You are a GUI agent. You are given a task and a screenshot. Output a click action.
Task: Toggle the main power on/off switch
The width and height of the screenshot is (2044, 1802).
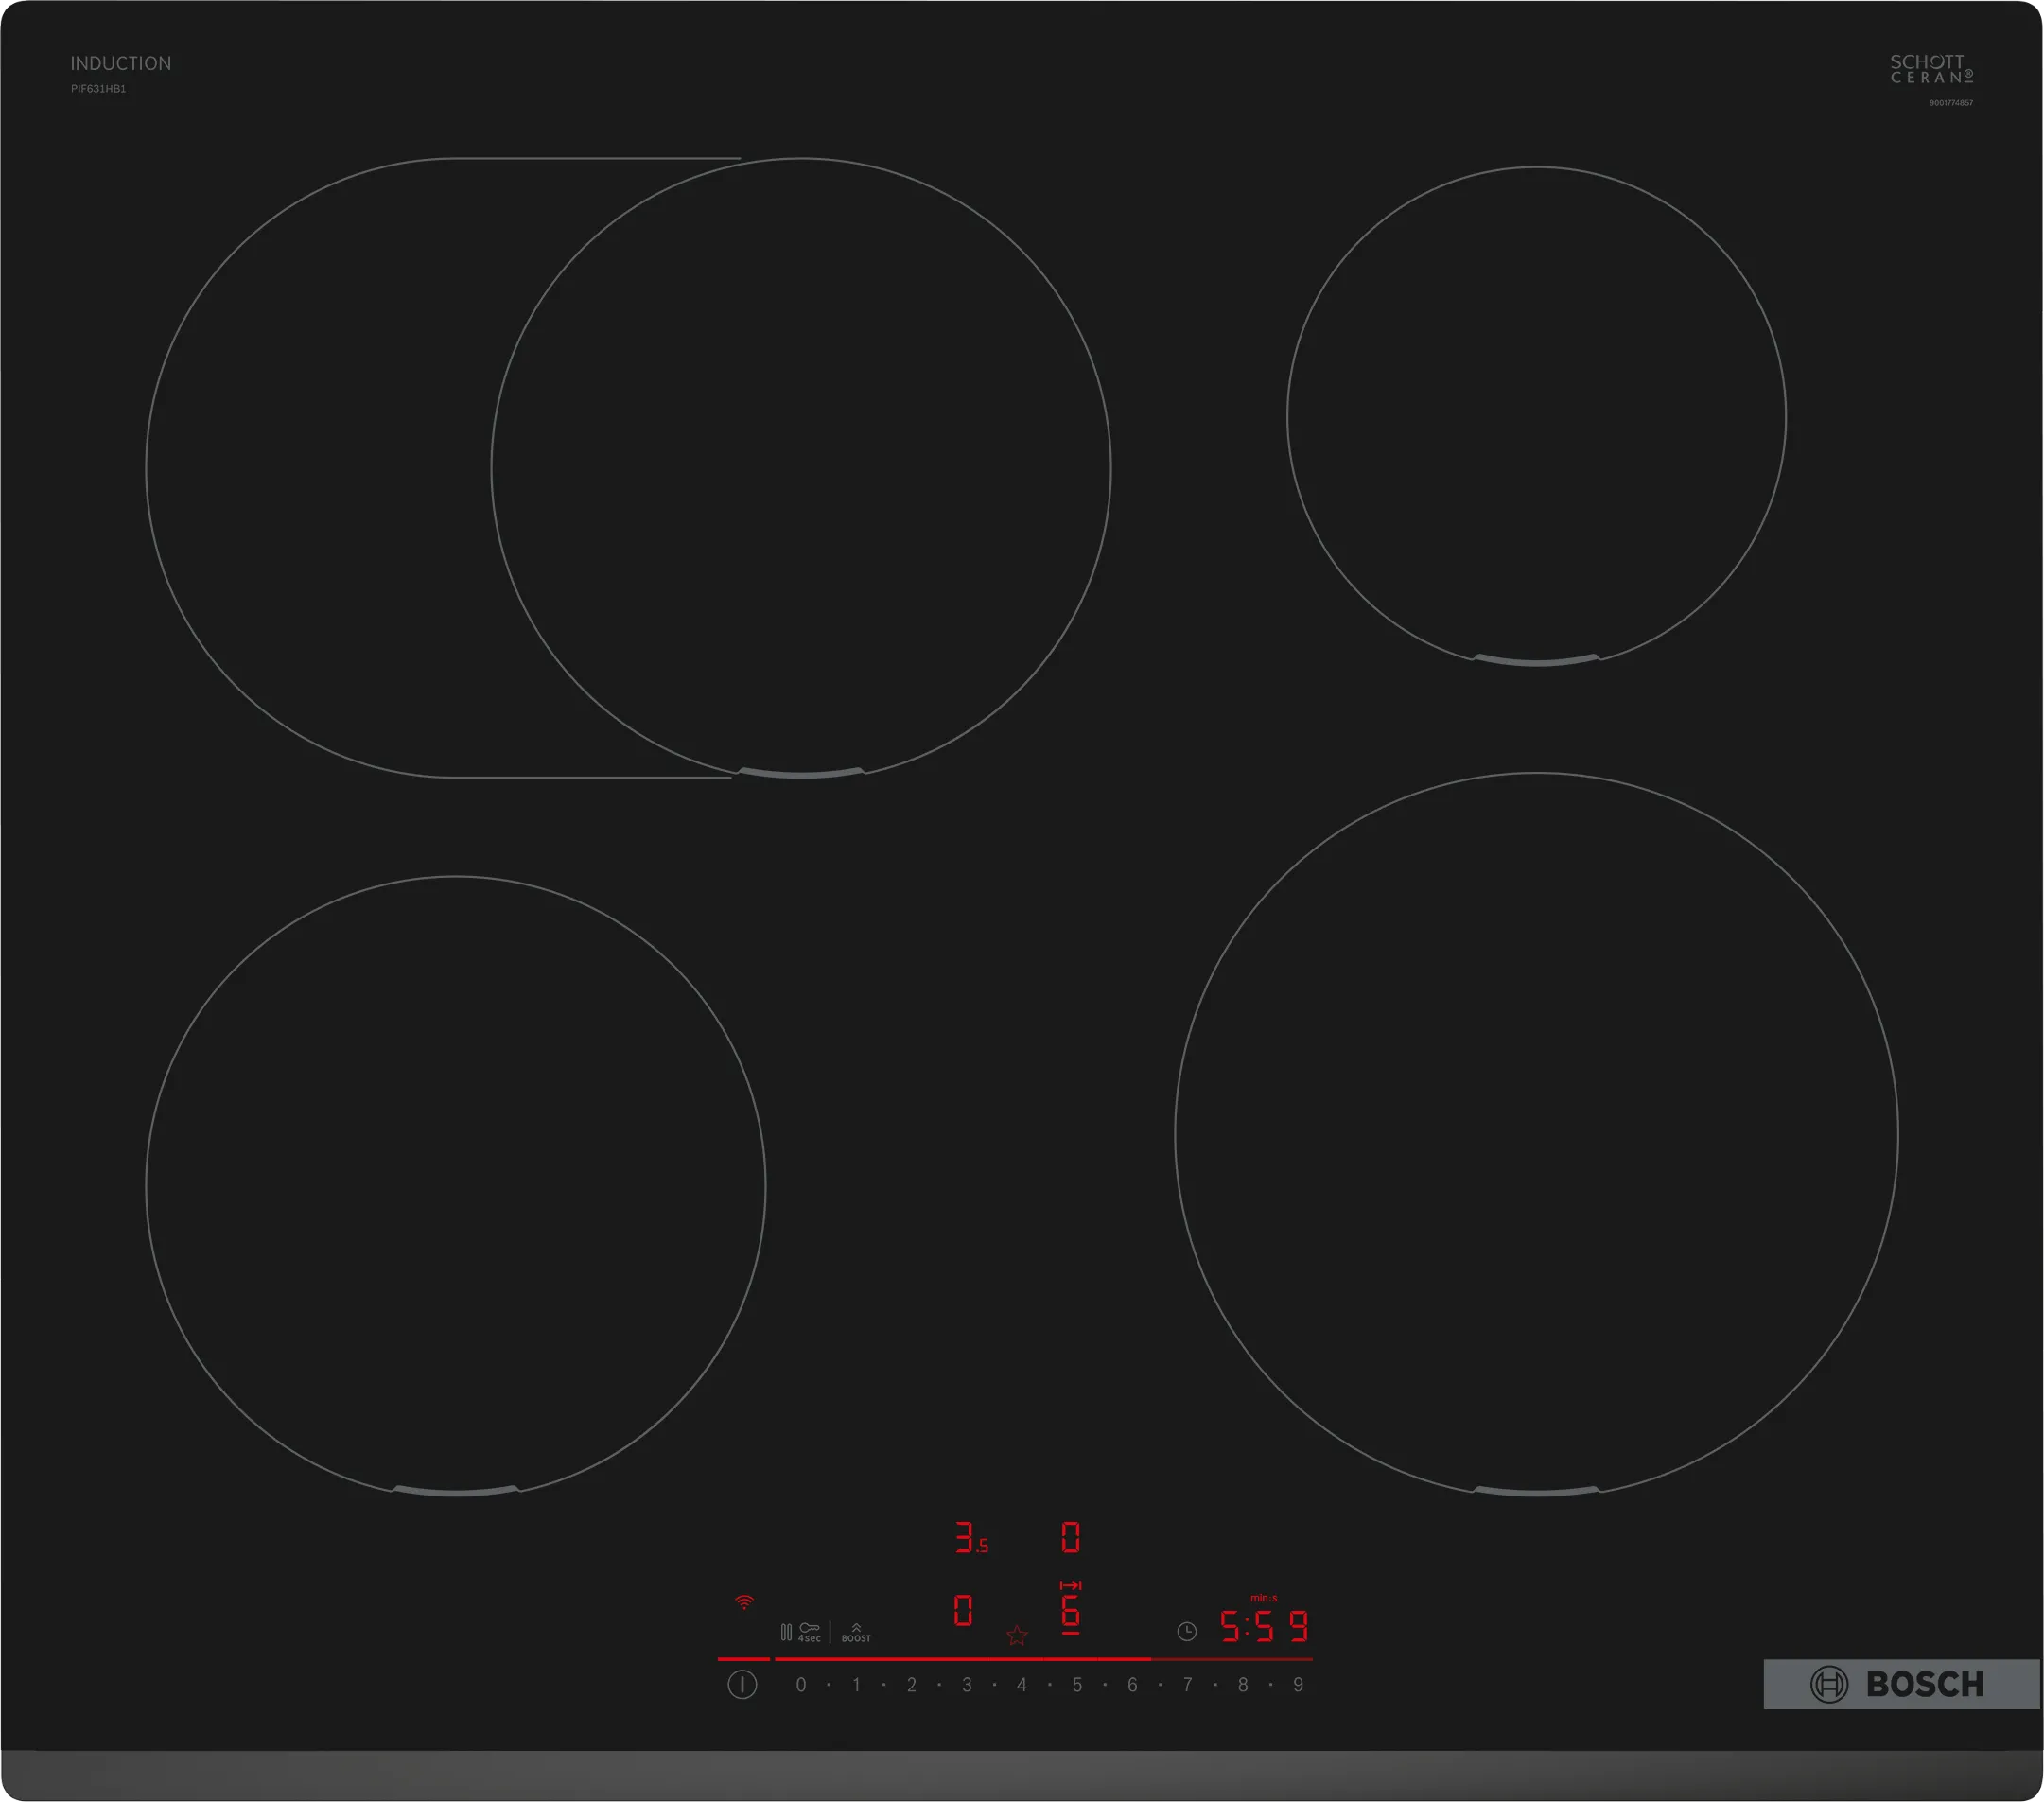tap(742, 1684)
